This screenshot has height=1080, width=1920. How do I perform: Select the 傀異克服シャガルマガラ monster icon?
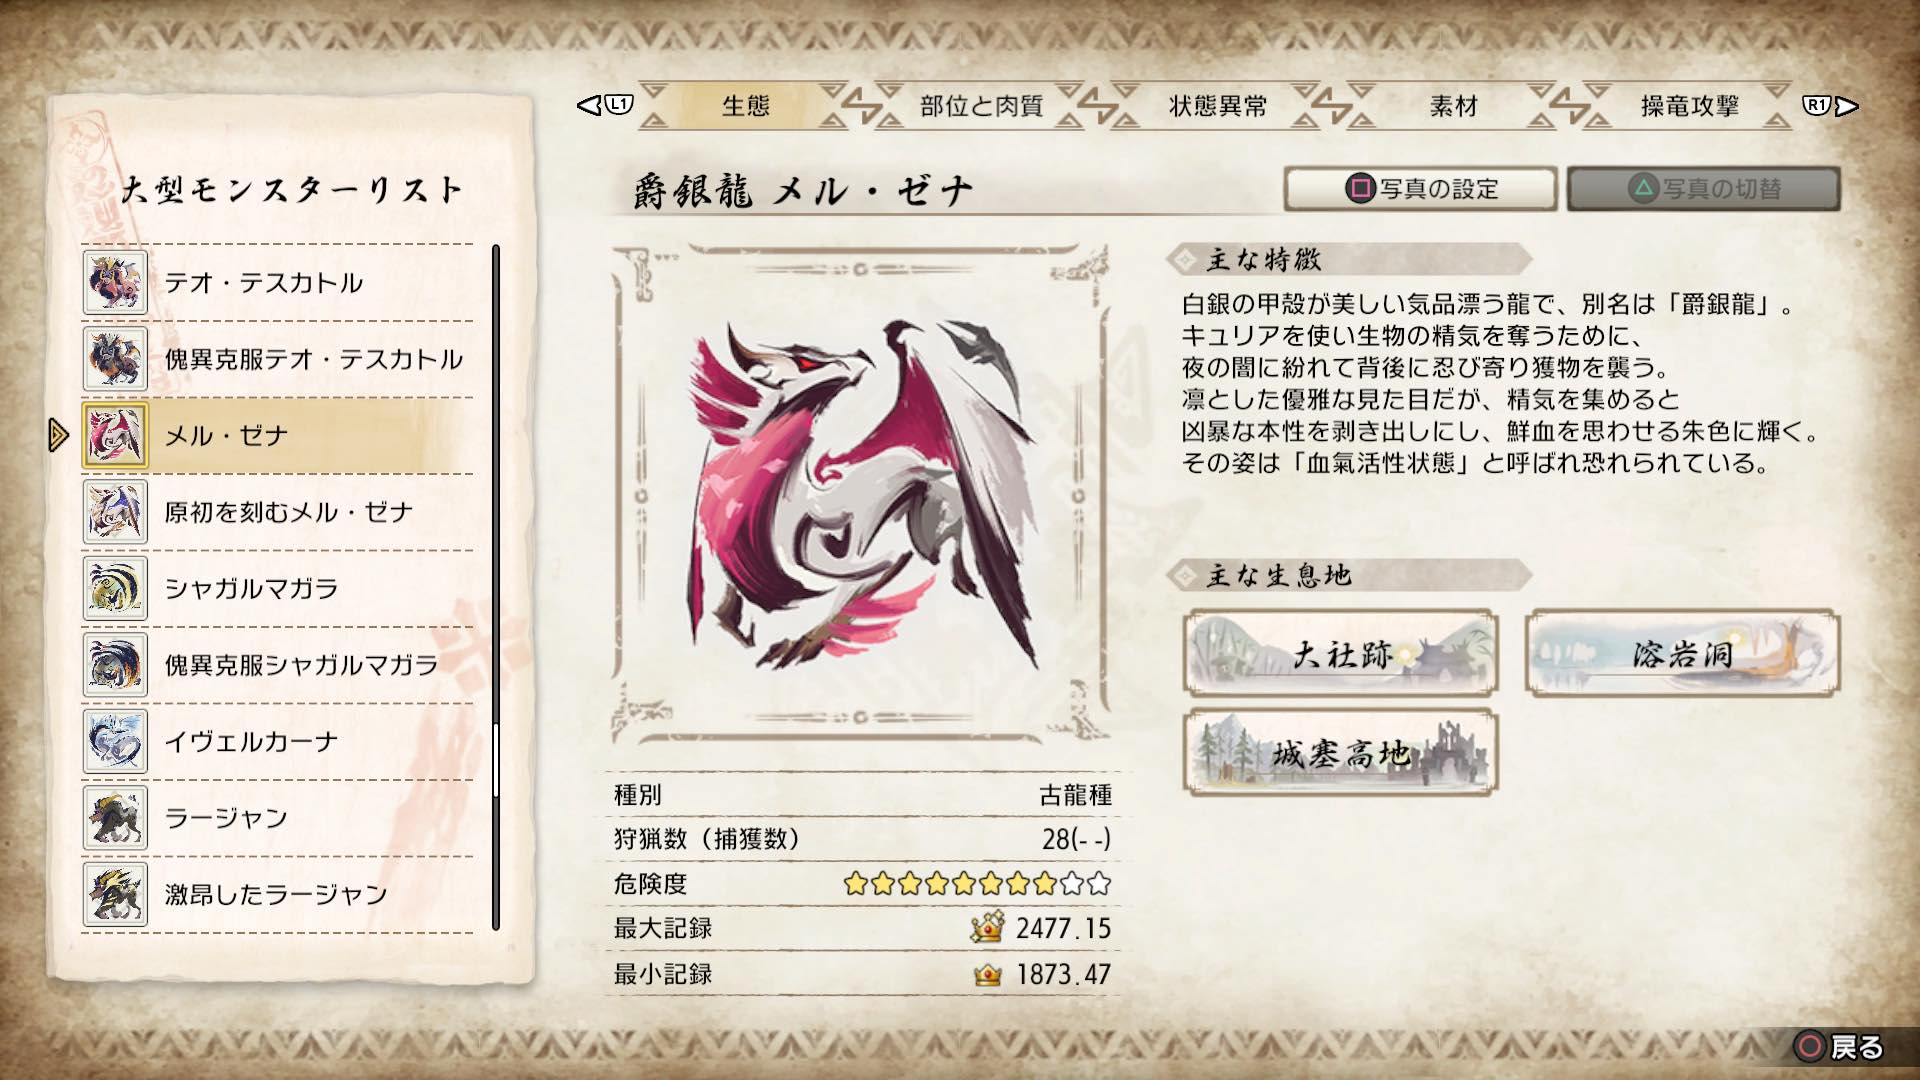[115, 665]
